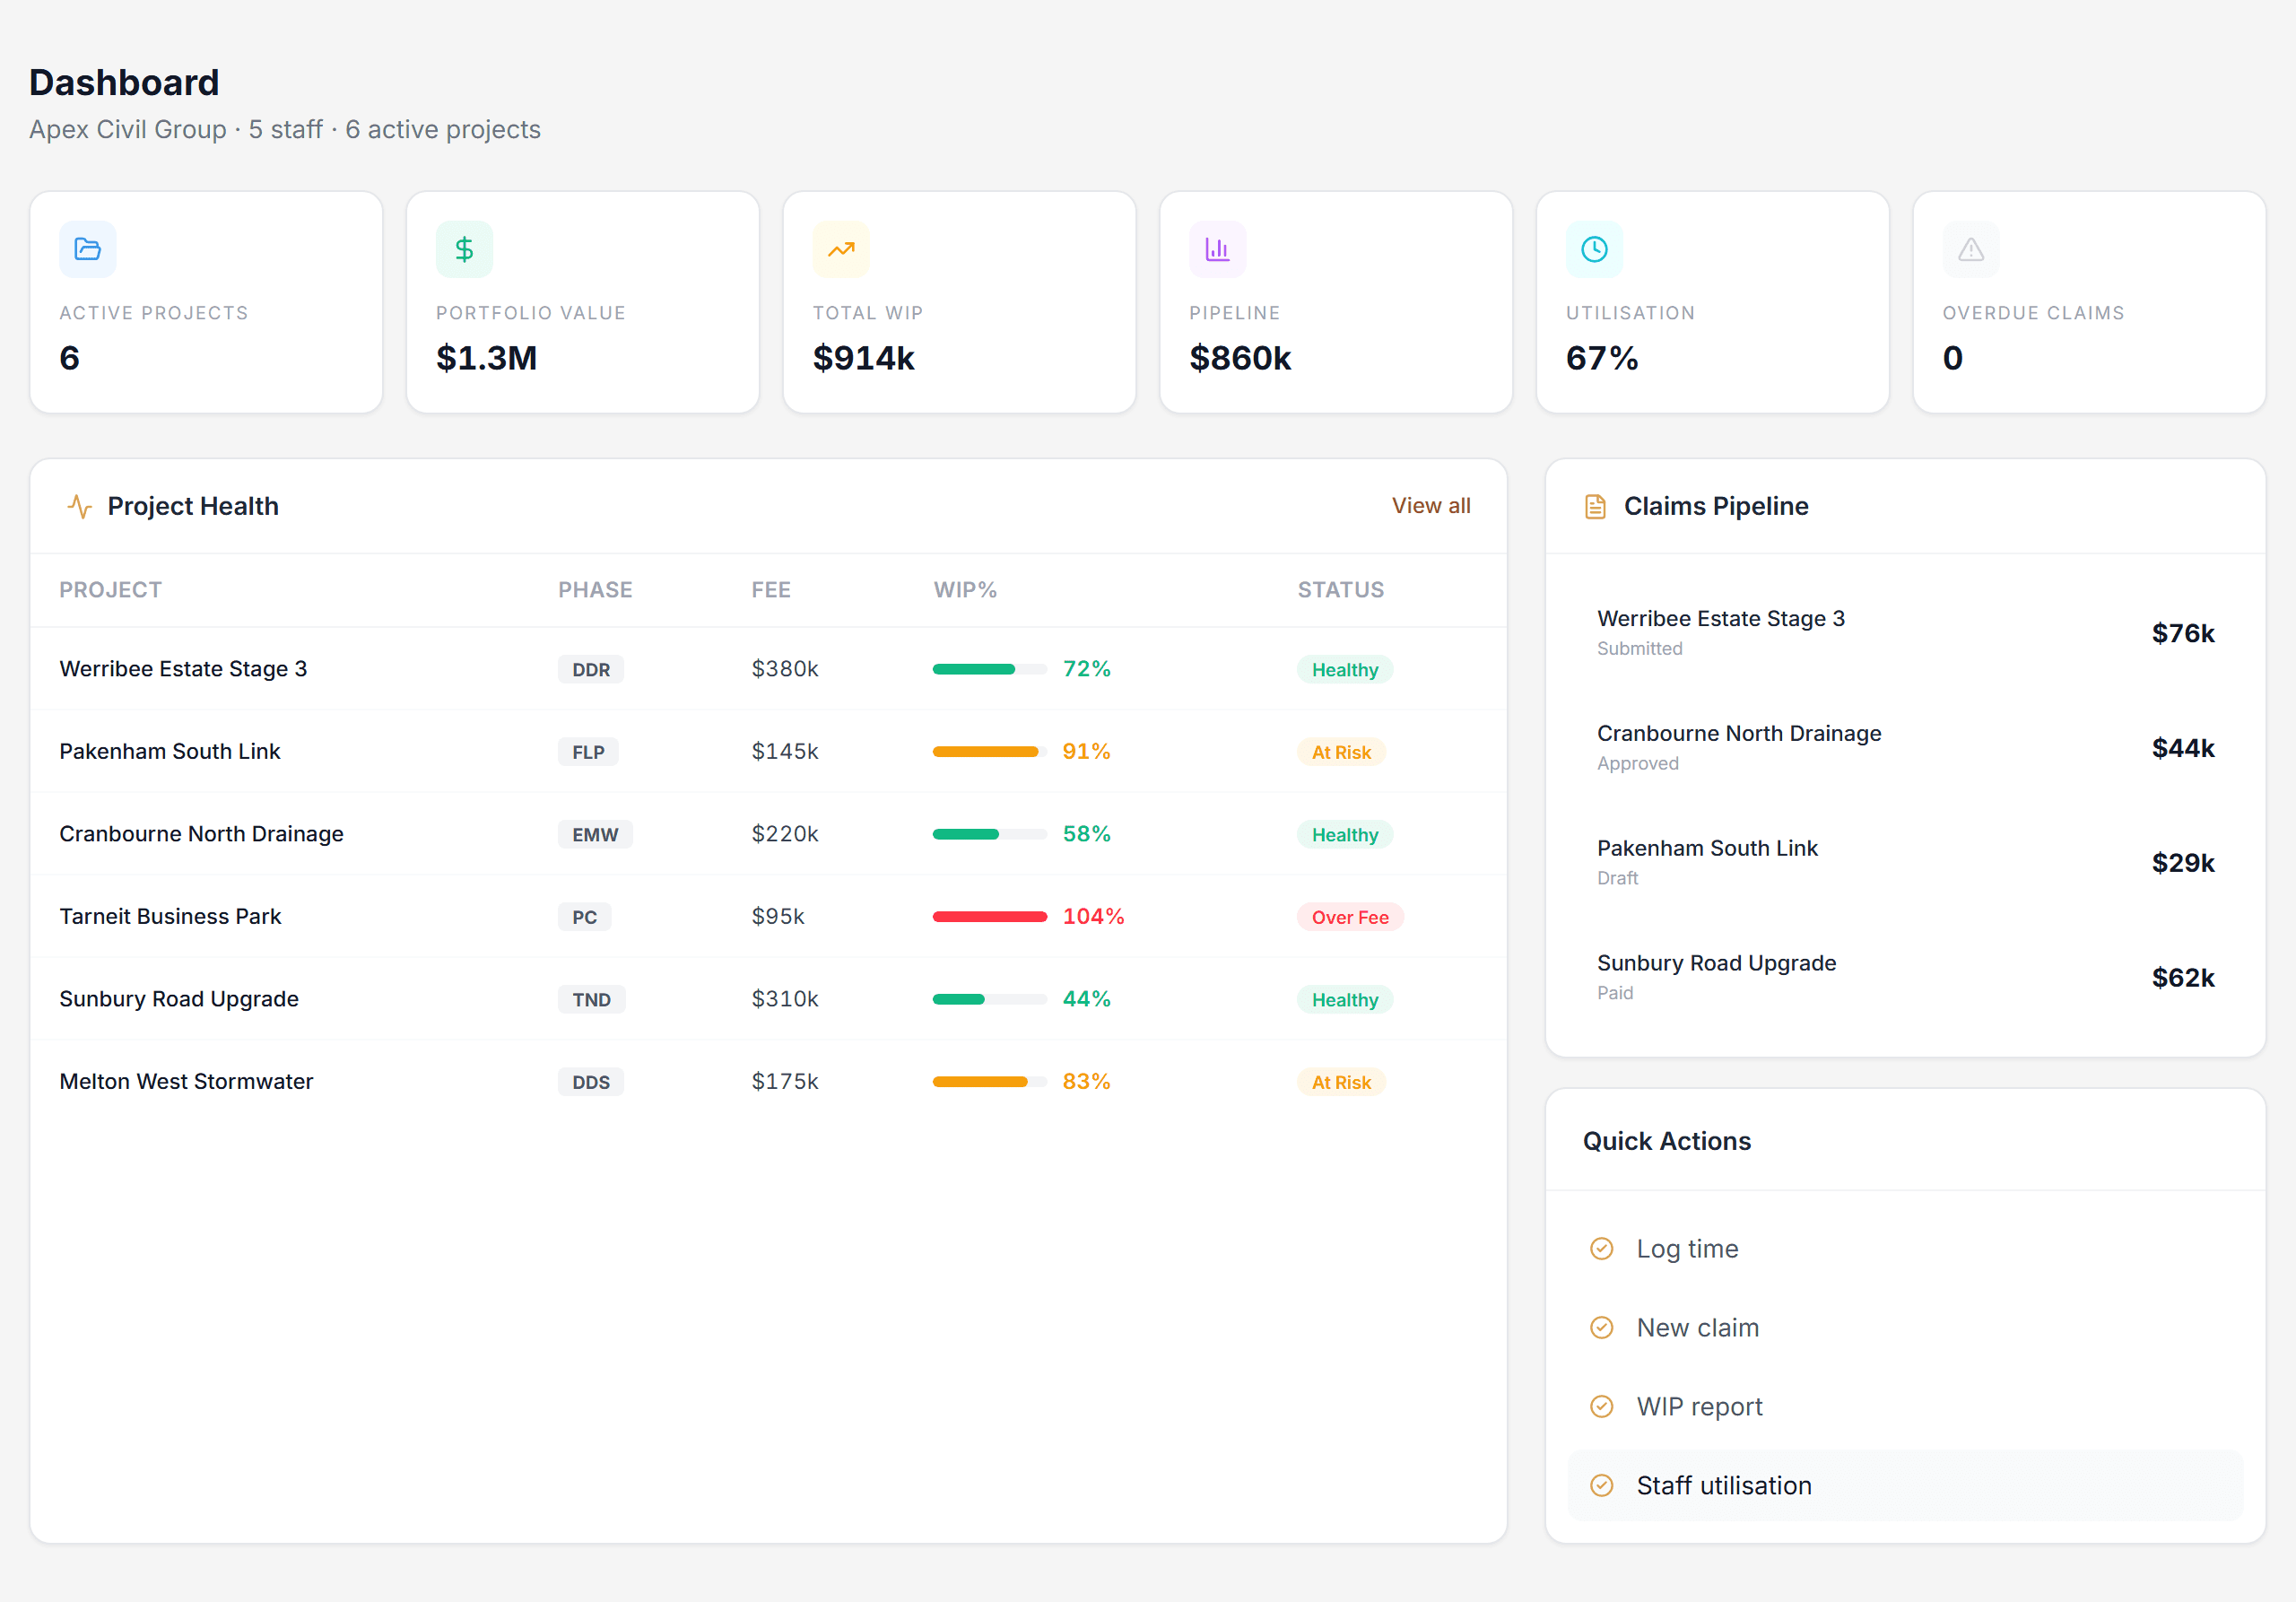Click the Utilisation clock icon

coord(1594,249)
